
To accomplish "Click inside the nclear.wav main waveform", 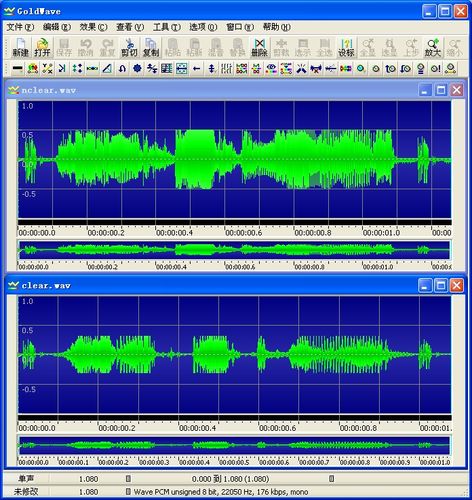I will (x=235, y=159).
